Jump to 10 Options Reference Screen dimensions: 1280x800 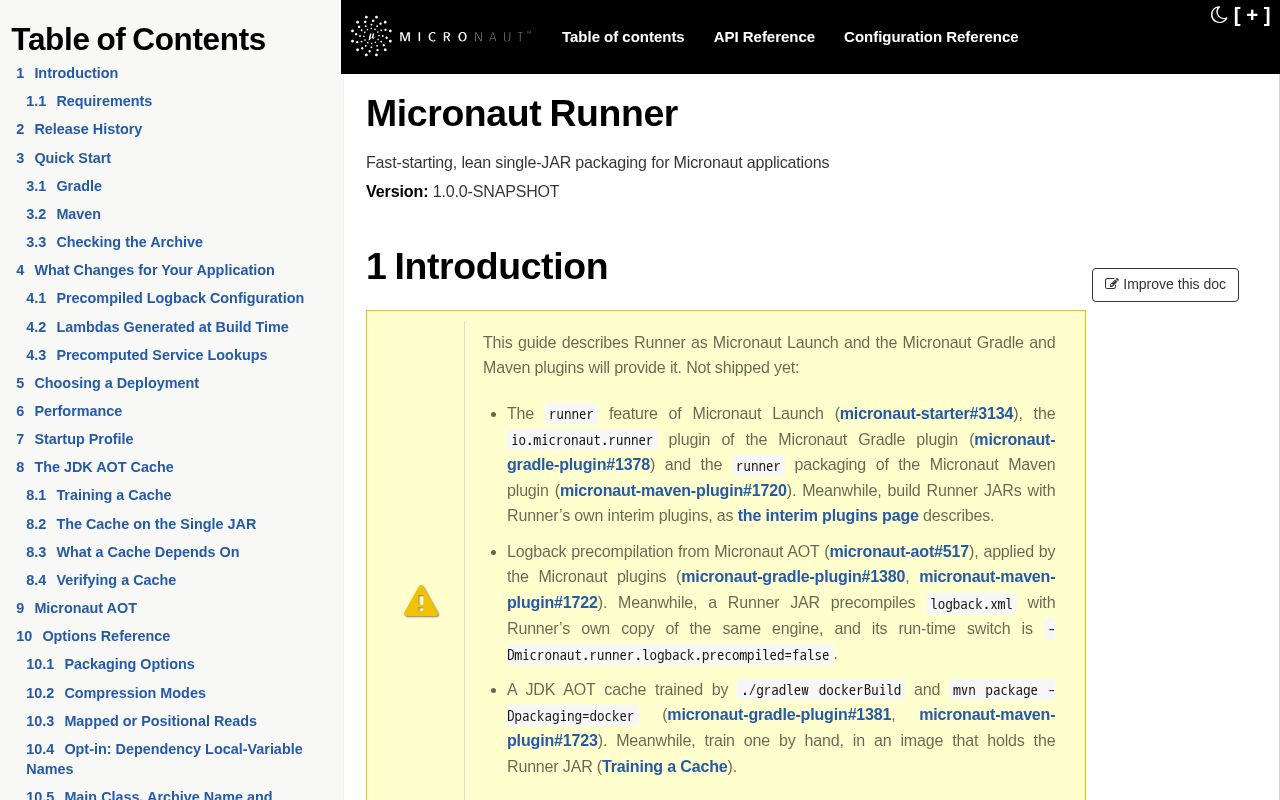tap(93, 636)
